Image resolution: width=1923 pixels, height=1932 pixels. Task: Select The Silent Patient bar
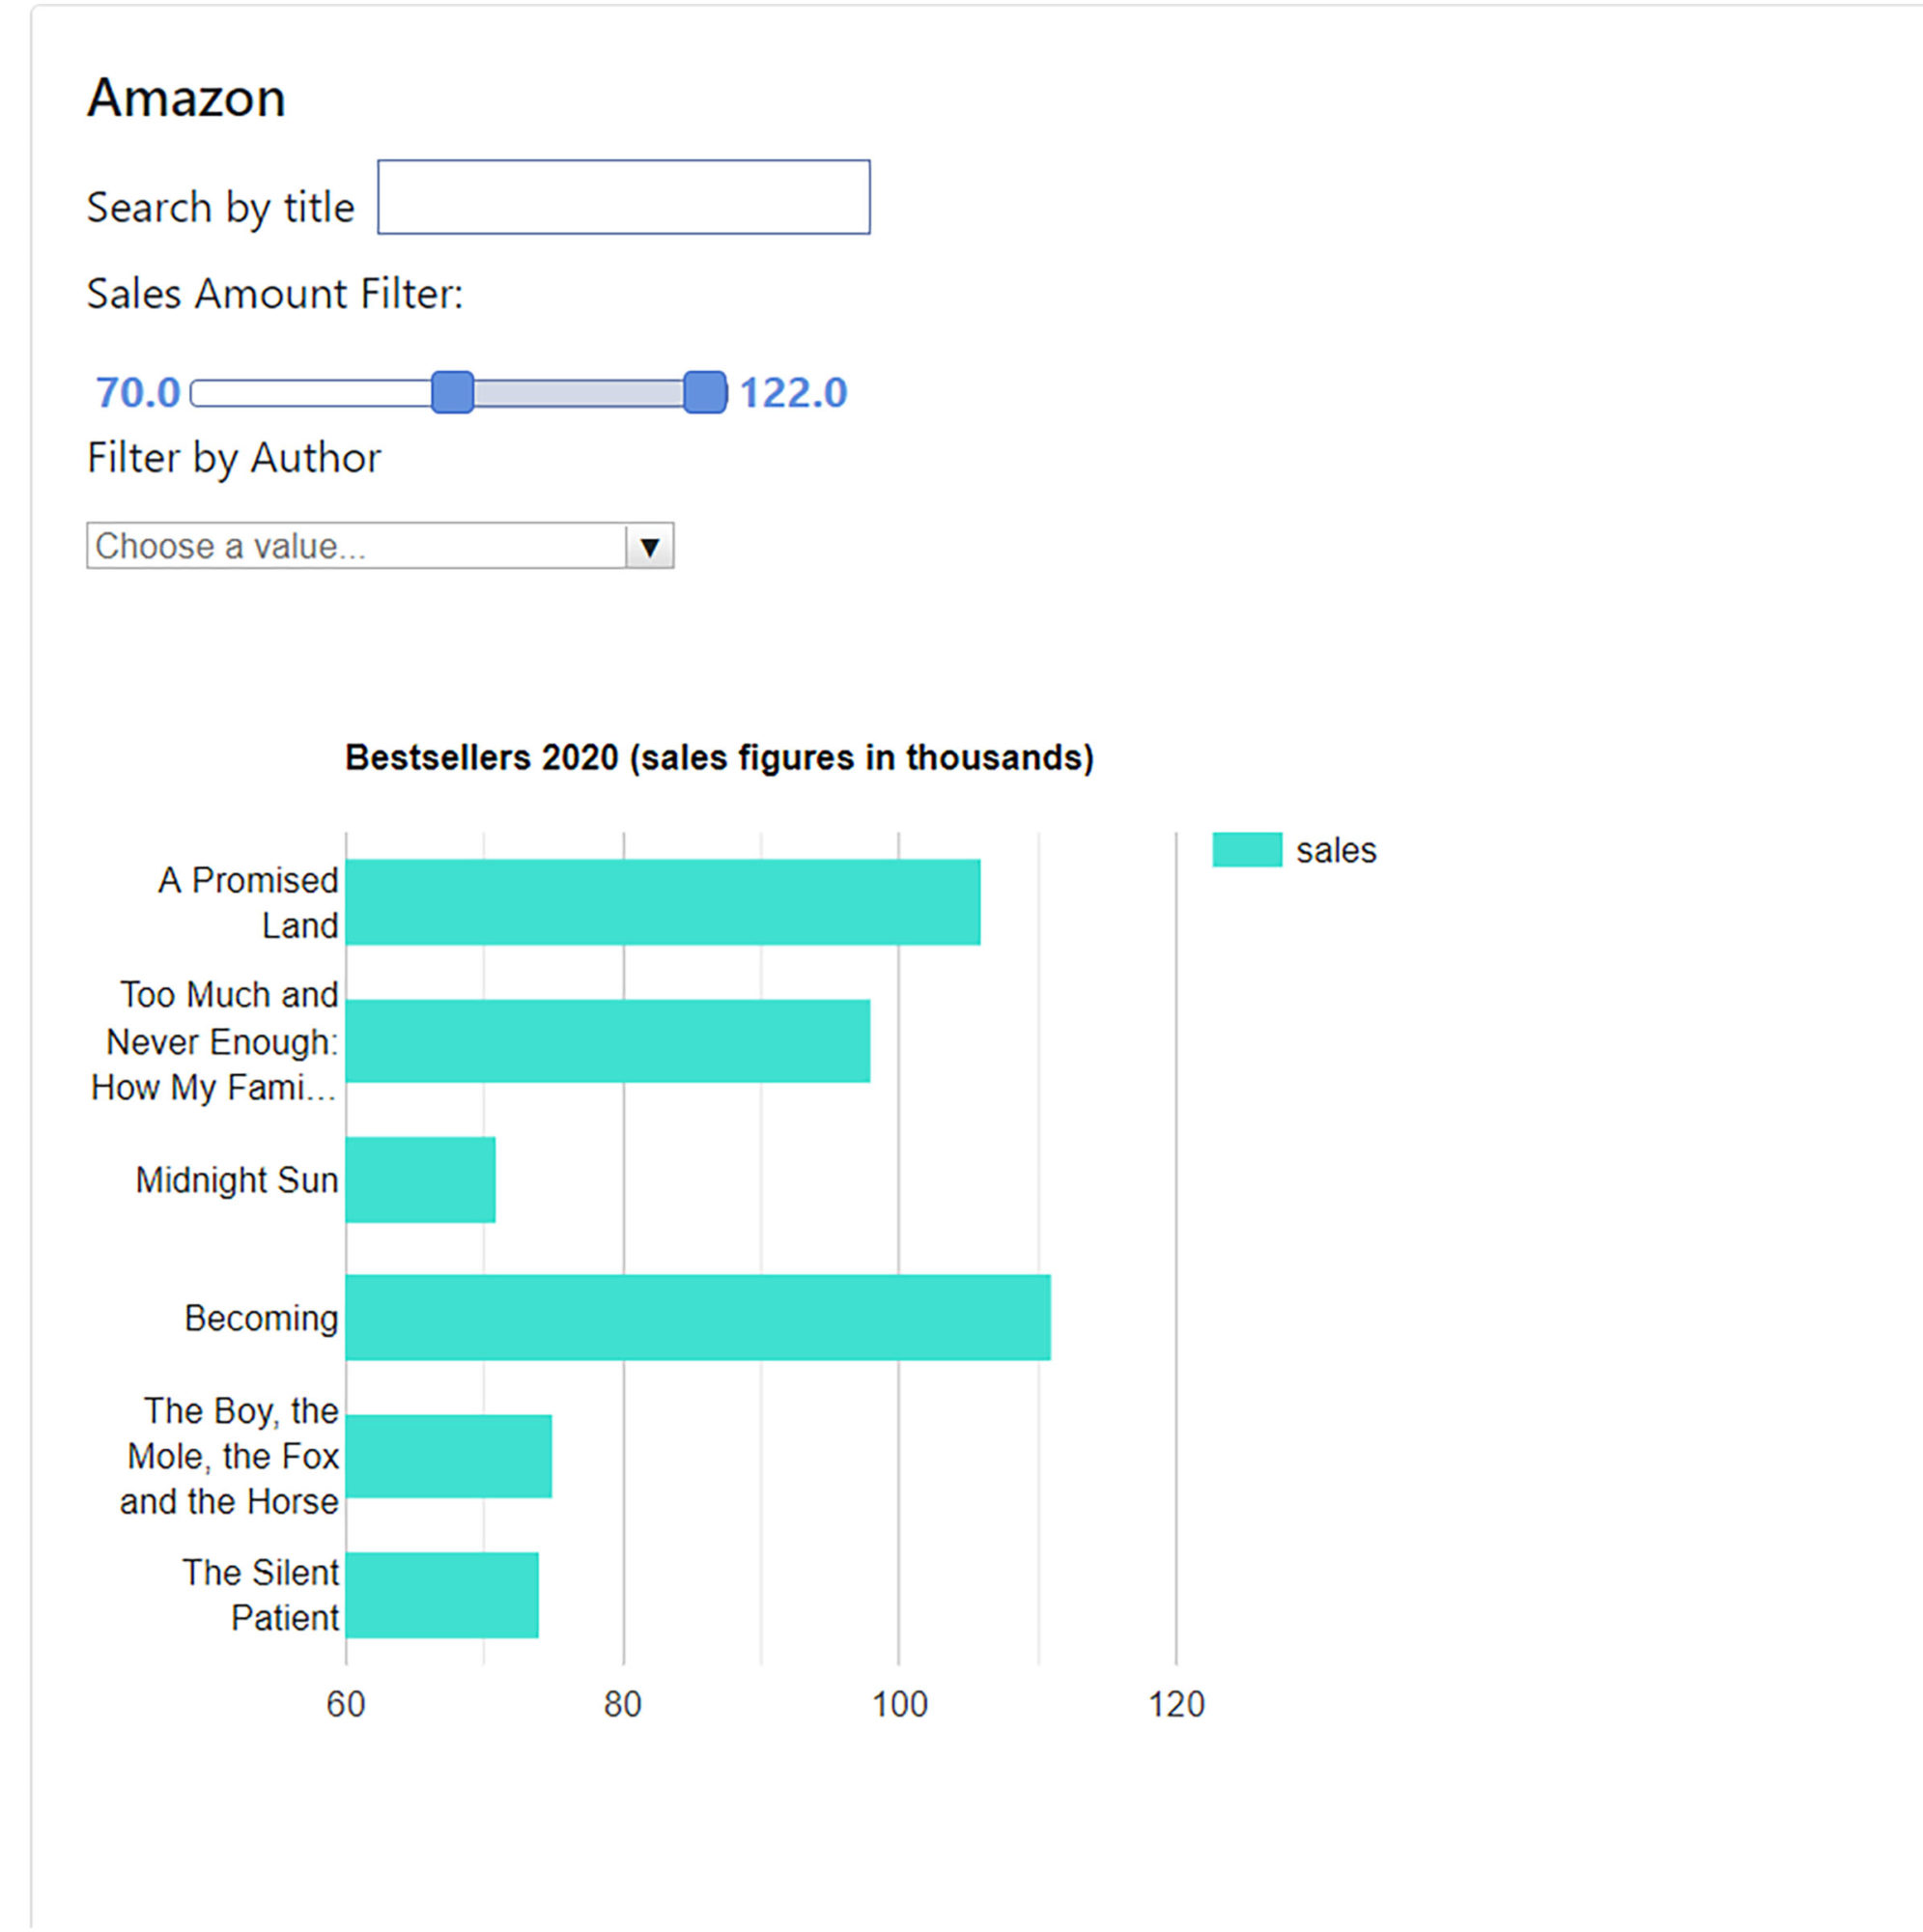tap(441, 1595)
